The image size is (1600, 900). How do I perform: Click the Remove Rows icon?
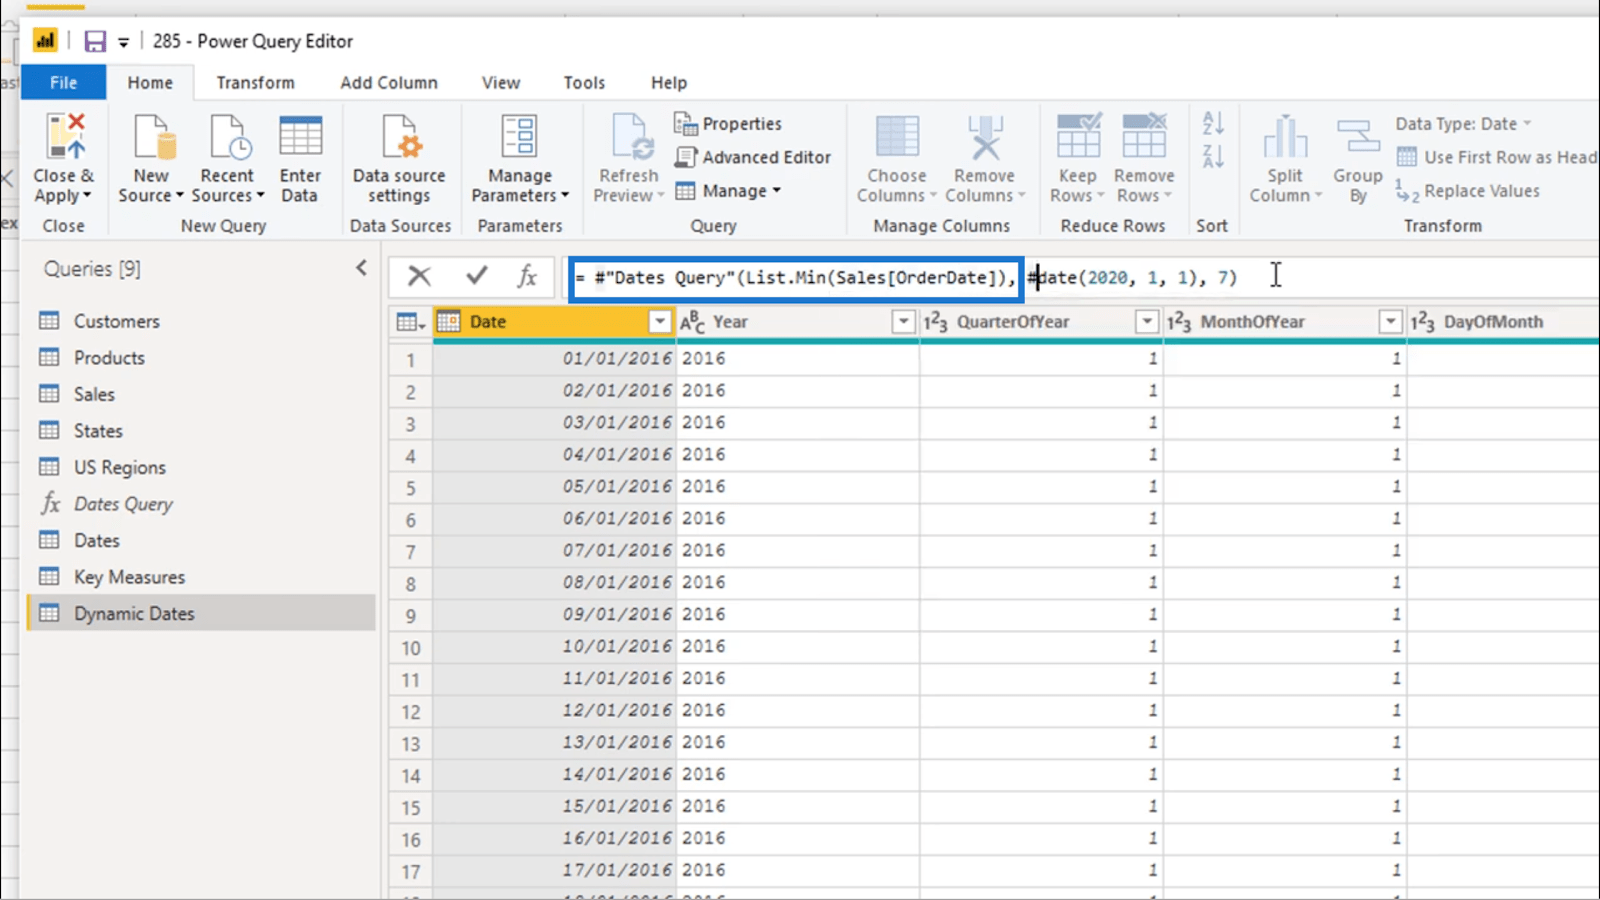[x=1144, y=137]
